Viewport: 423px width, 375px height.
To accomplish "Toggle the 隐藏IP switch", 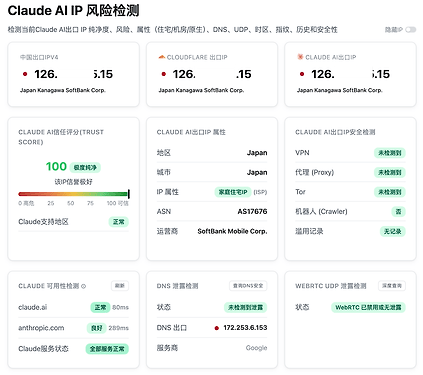I will pos(411,30).
